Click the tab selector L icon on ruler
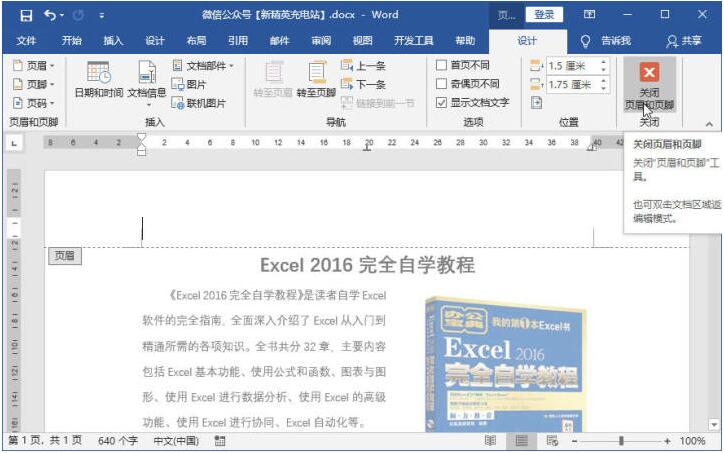The width and height of the screenshot is (724, 453). tap(14, 144)
